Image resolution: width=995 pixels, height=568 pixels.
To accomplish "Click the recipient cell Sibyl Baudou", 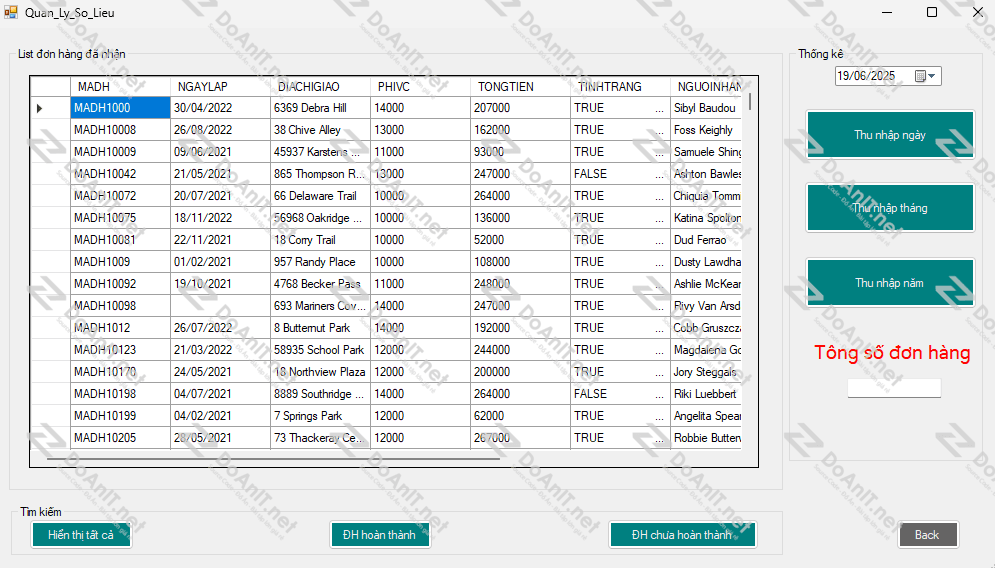I will [706, 108].
